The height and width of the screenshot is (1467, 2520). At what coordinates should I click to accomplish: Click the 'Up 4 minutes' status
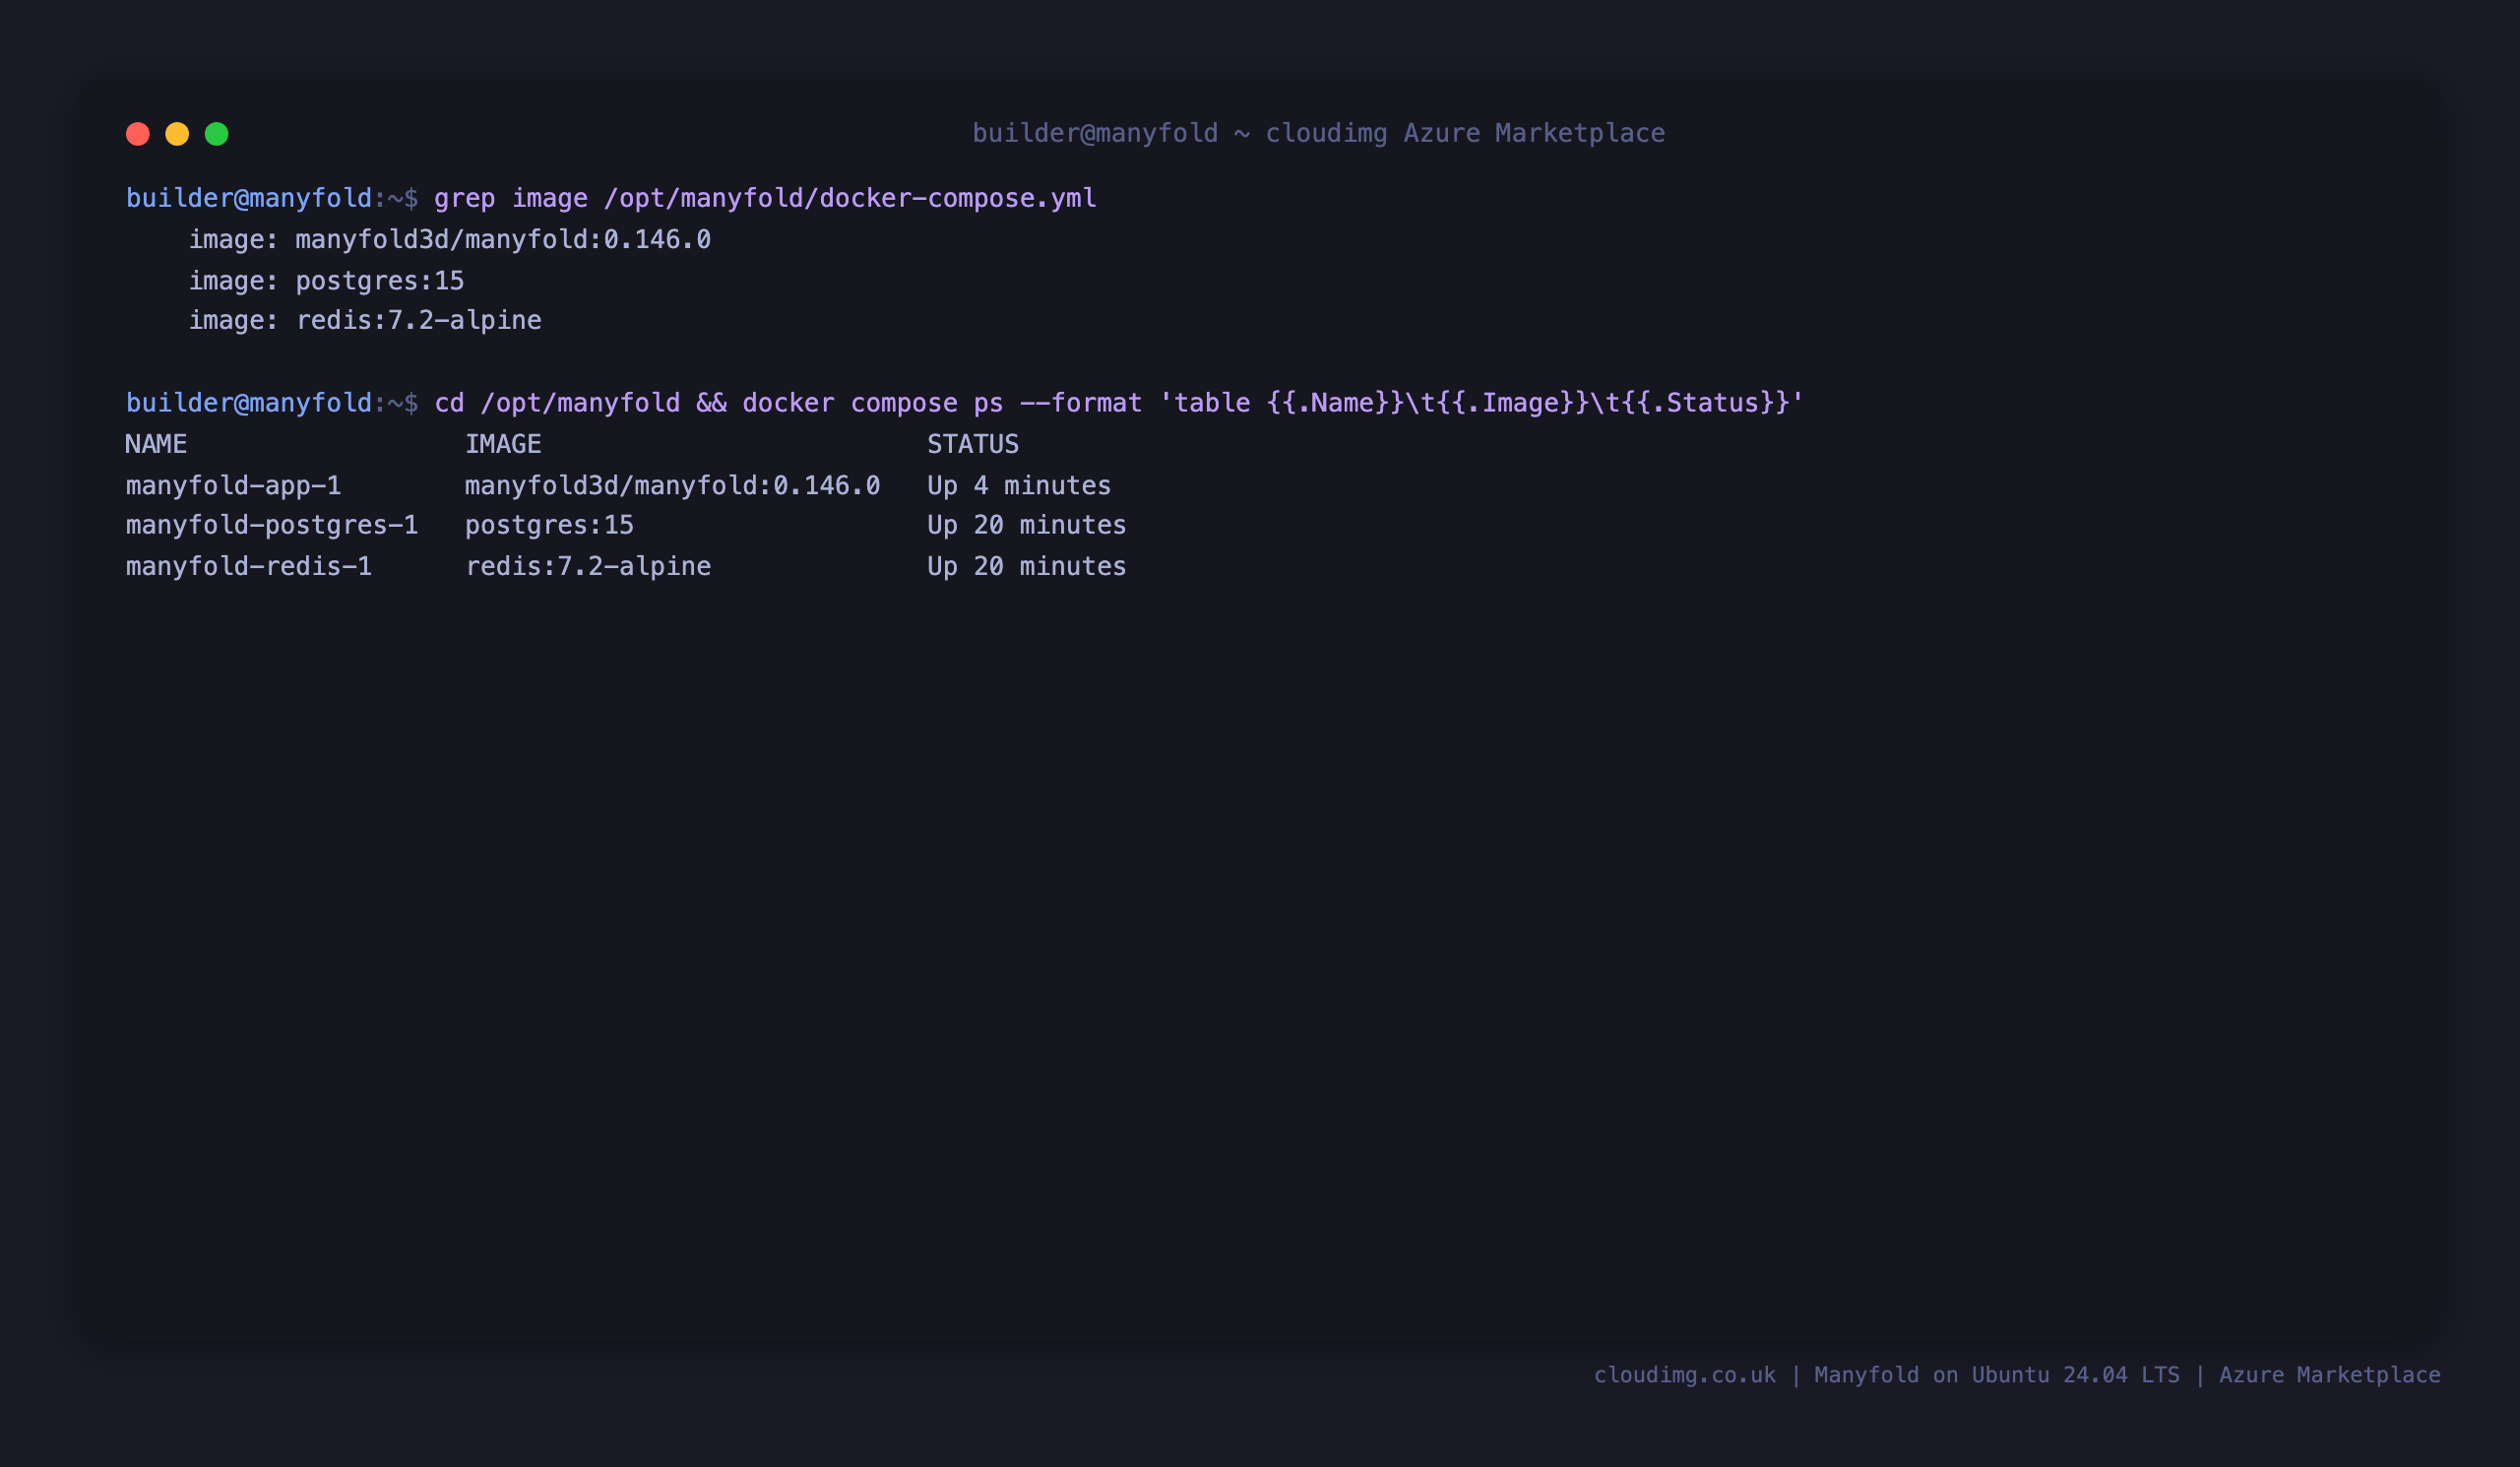tap(1019, 486)
